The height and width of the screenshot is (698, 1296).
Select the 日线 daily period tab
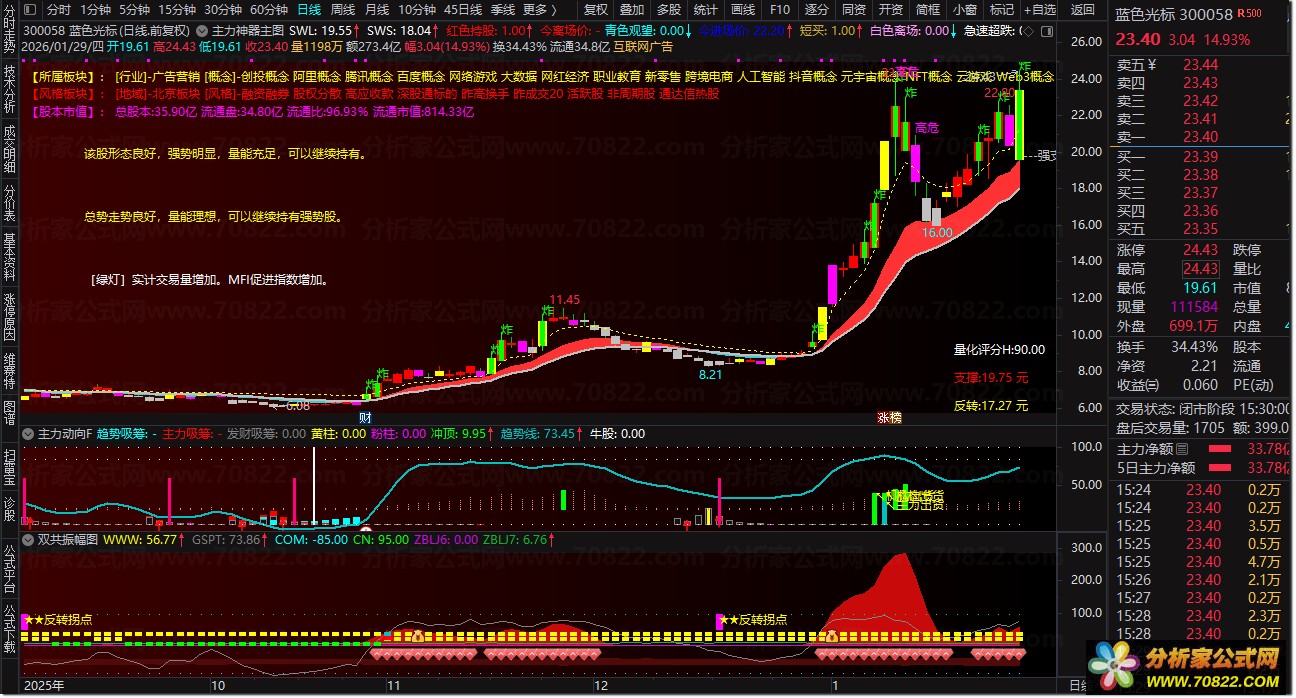[x=309, y=9]
